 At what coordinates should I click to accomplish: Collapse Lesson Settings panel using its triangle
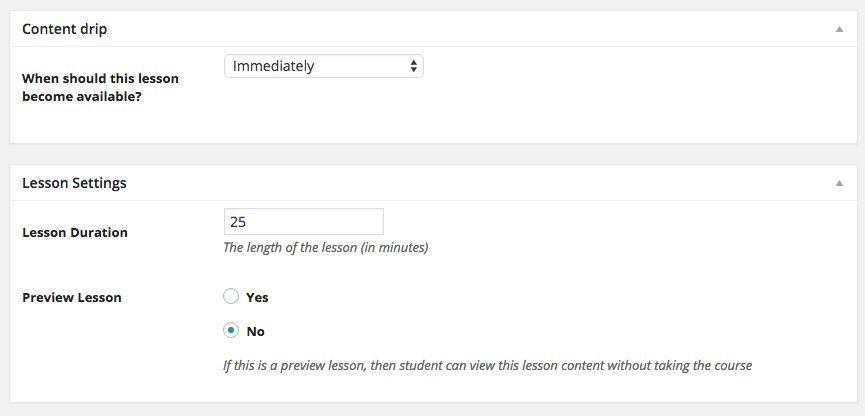click(x=839, y=183)
